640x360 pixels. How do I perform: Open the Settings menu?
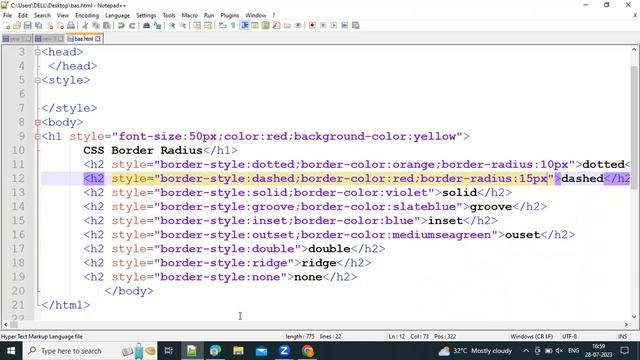click(x=146, y=16)
